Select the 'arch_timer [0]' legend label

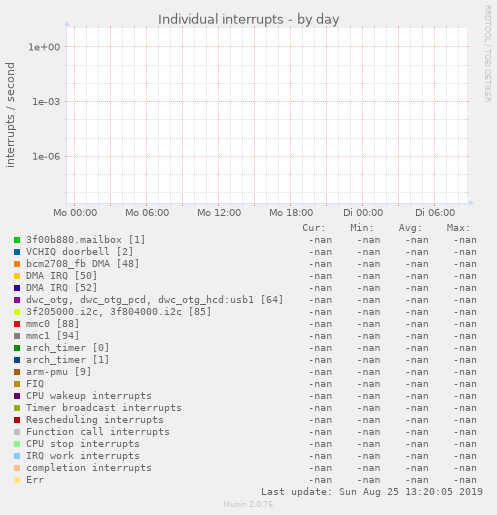67,348
